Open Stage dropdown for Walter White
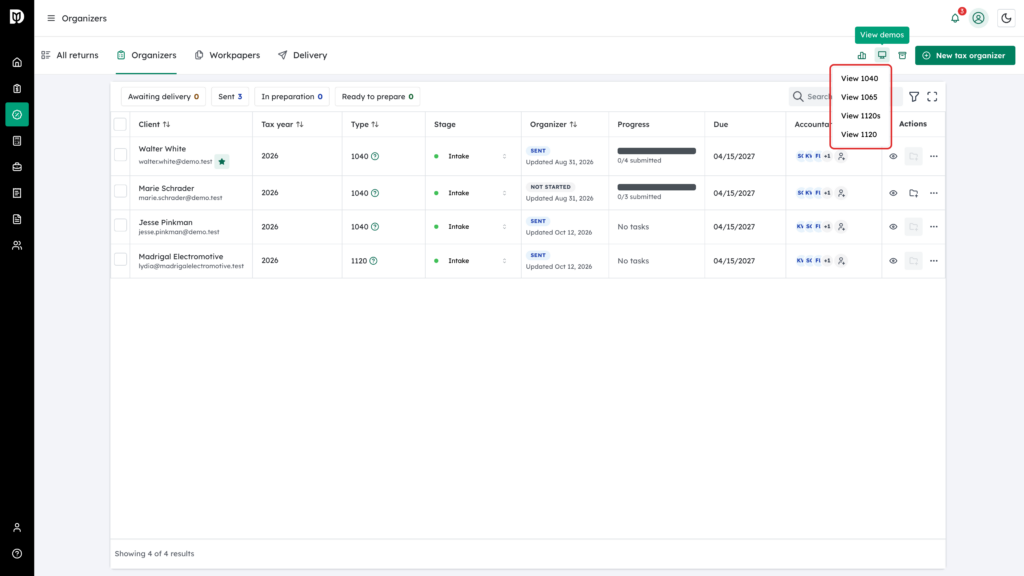The width and height of the screenshot is (1024, 576). tap(471, 156)
